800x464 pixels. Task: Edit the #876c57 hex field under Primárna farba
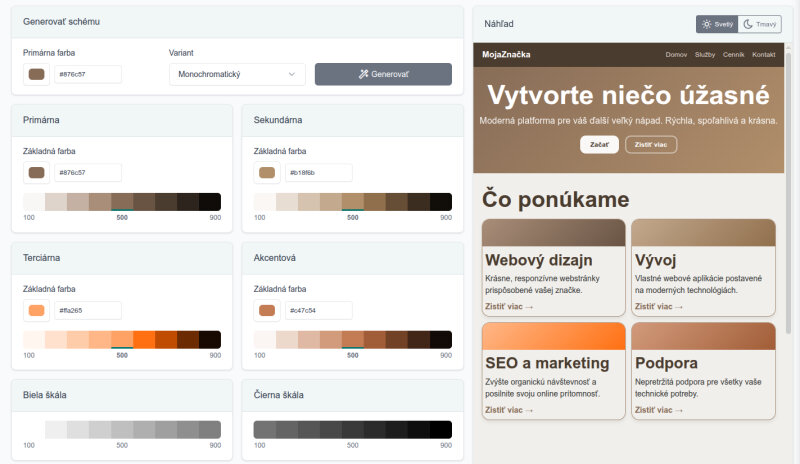[x=88, y=74]
